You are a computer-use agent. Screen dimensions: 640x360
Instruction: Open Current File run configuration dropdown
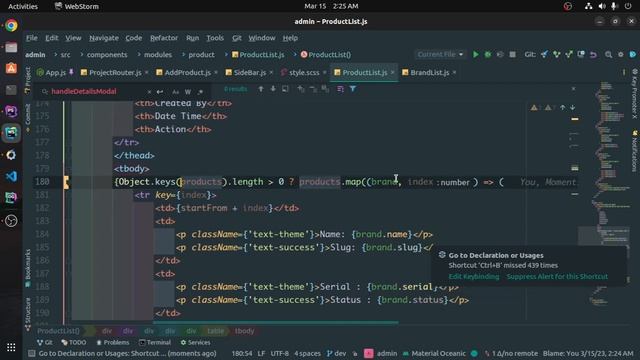tap(440, 54)
